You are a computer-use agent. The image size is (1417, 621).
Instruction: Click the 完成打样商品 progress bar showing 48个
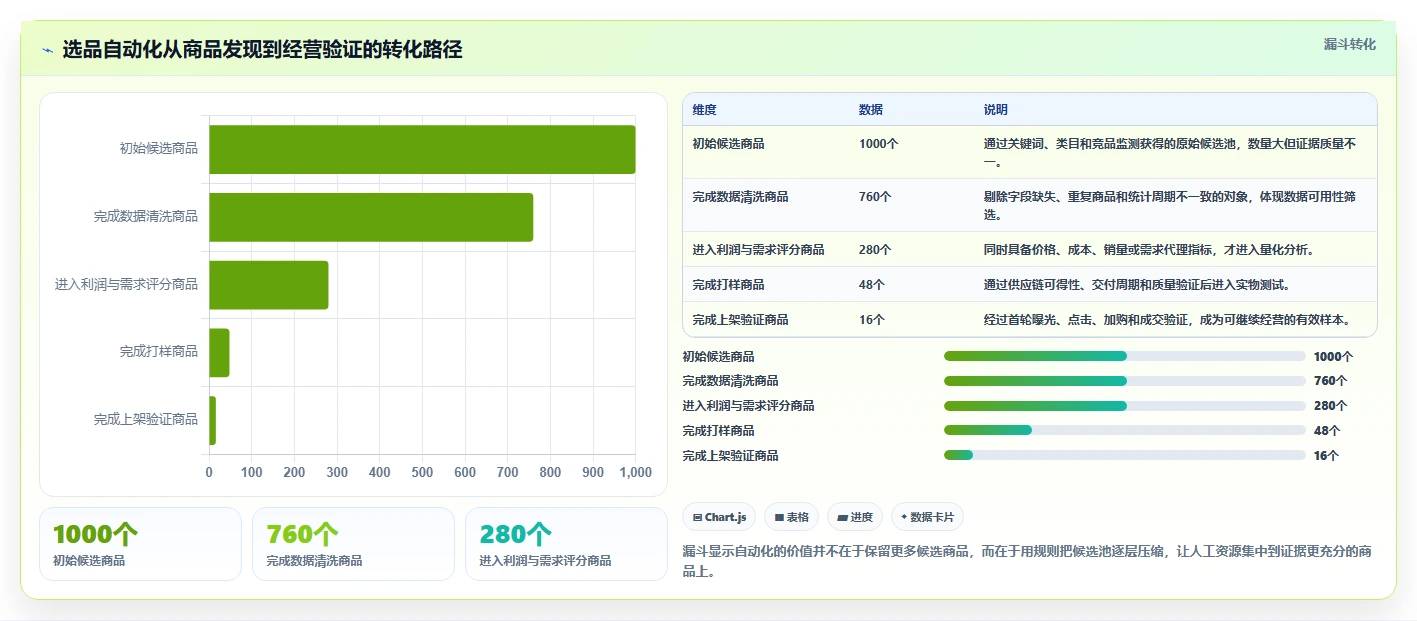coord(1125,431)
